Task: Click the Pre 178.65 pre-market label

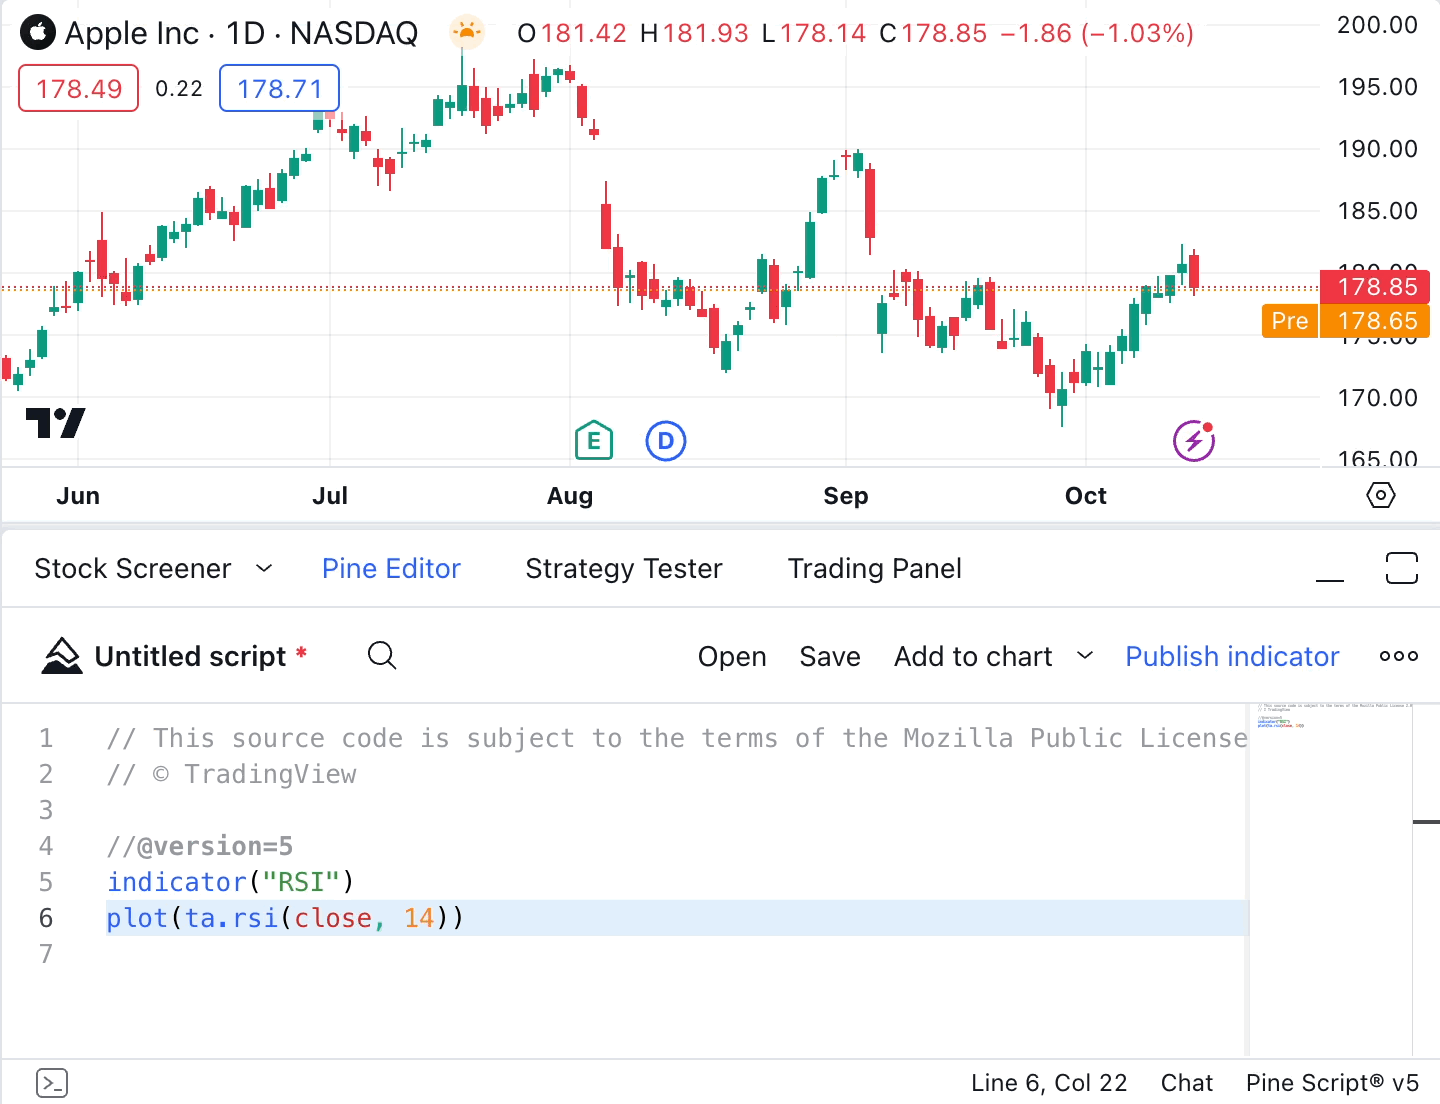Action: (1346, 321)
